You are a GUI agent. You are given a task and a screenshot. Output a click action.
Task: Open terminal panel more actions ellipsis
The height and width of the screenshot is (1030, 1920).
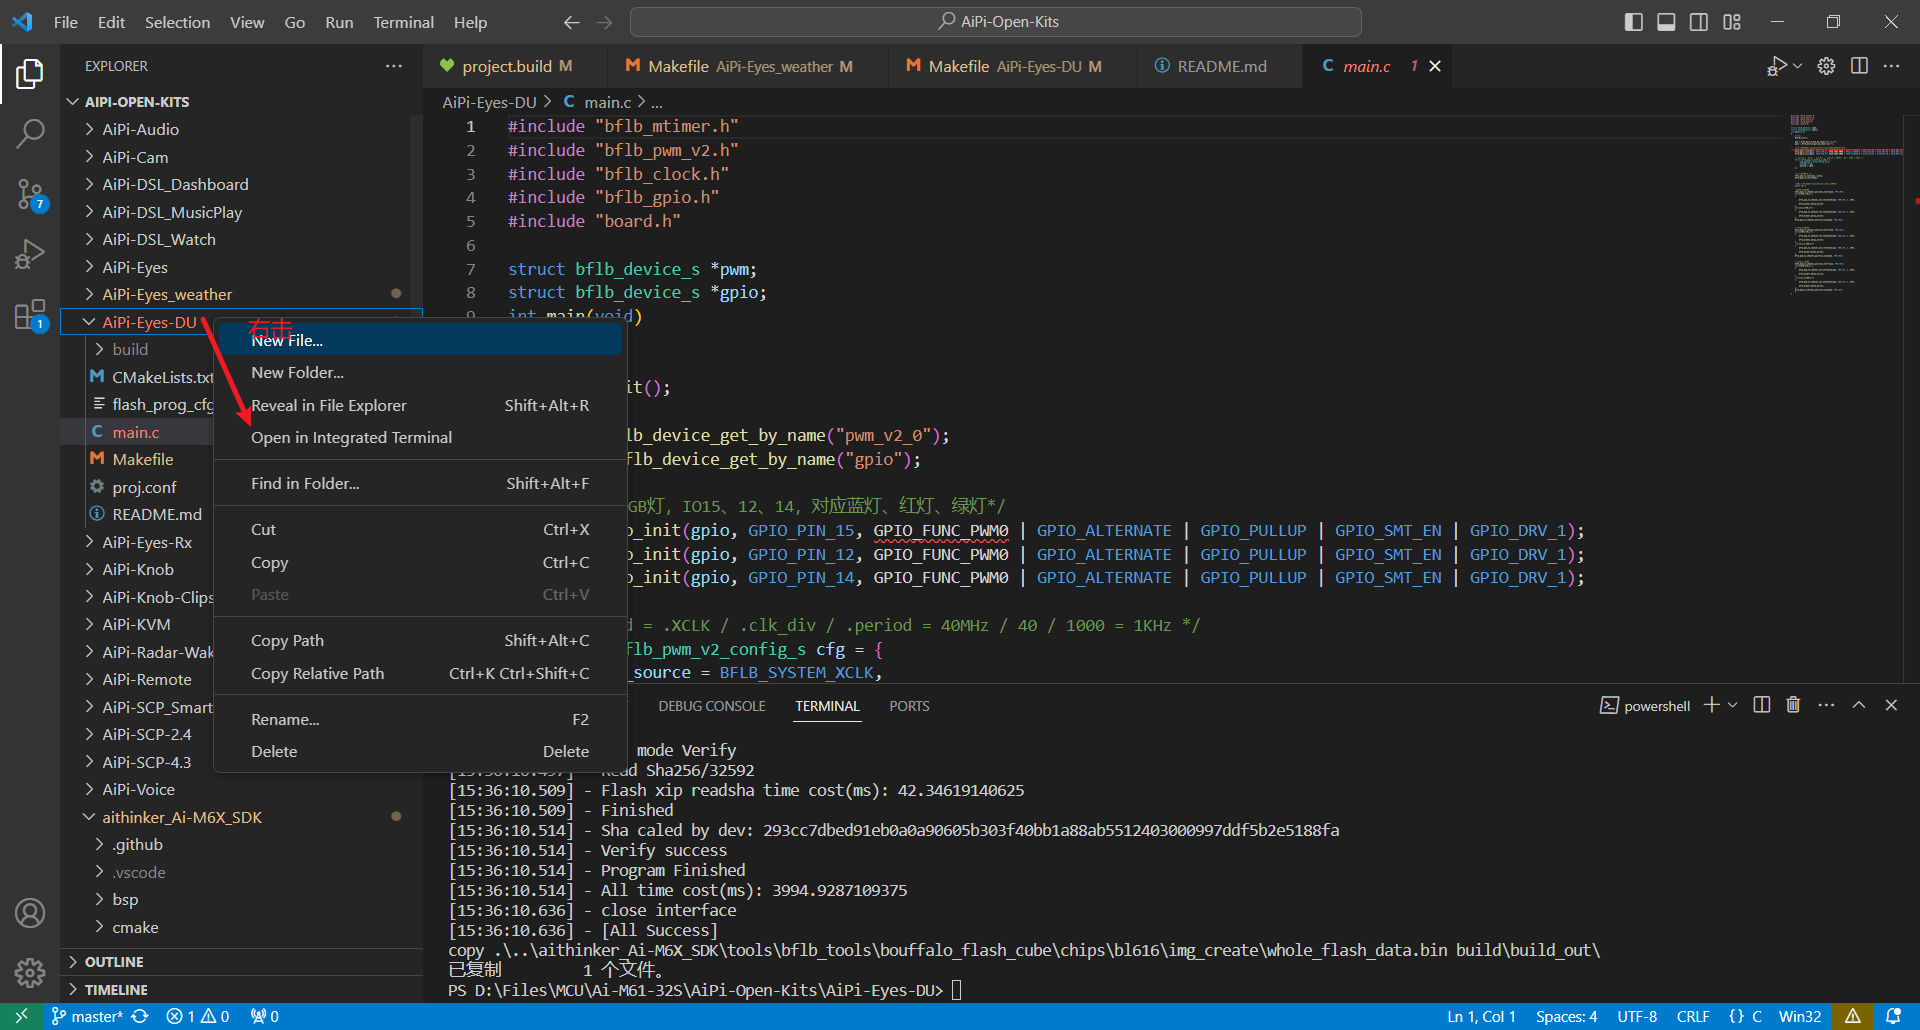[x=1826, y=705]
